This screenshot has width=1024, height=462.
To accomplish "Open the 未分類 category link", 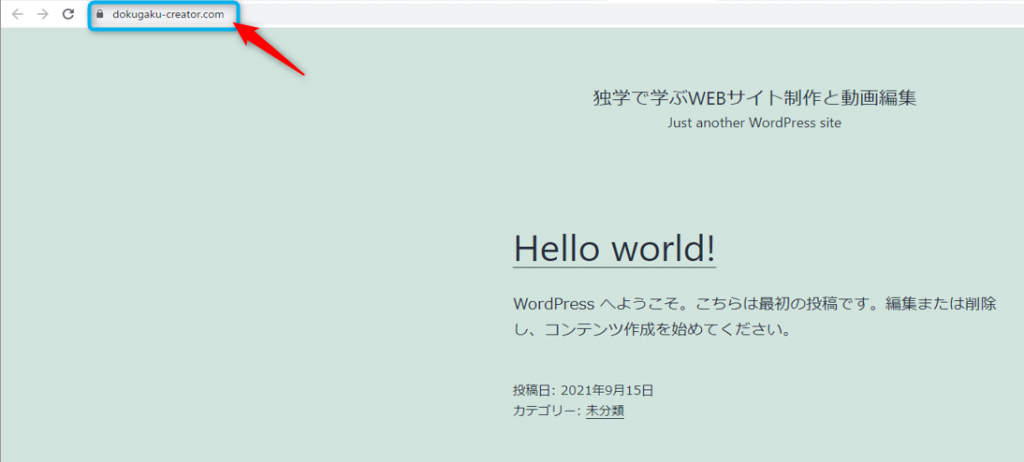I will point(605,411).
